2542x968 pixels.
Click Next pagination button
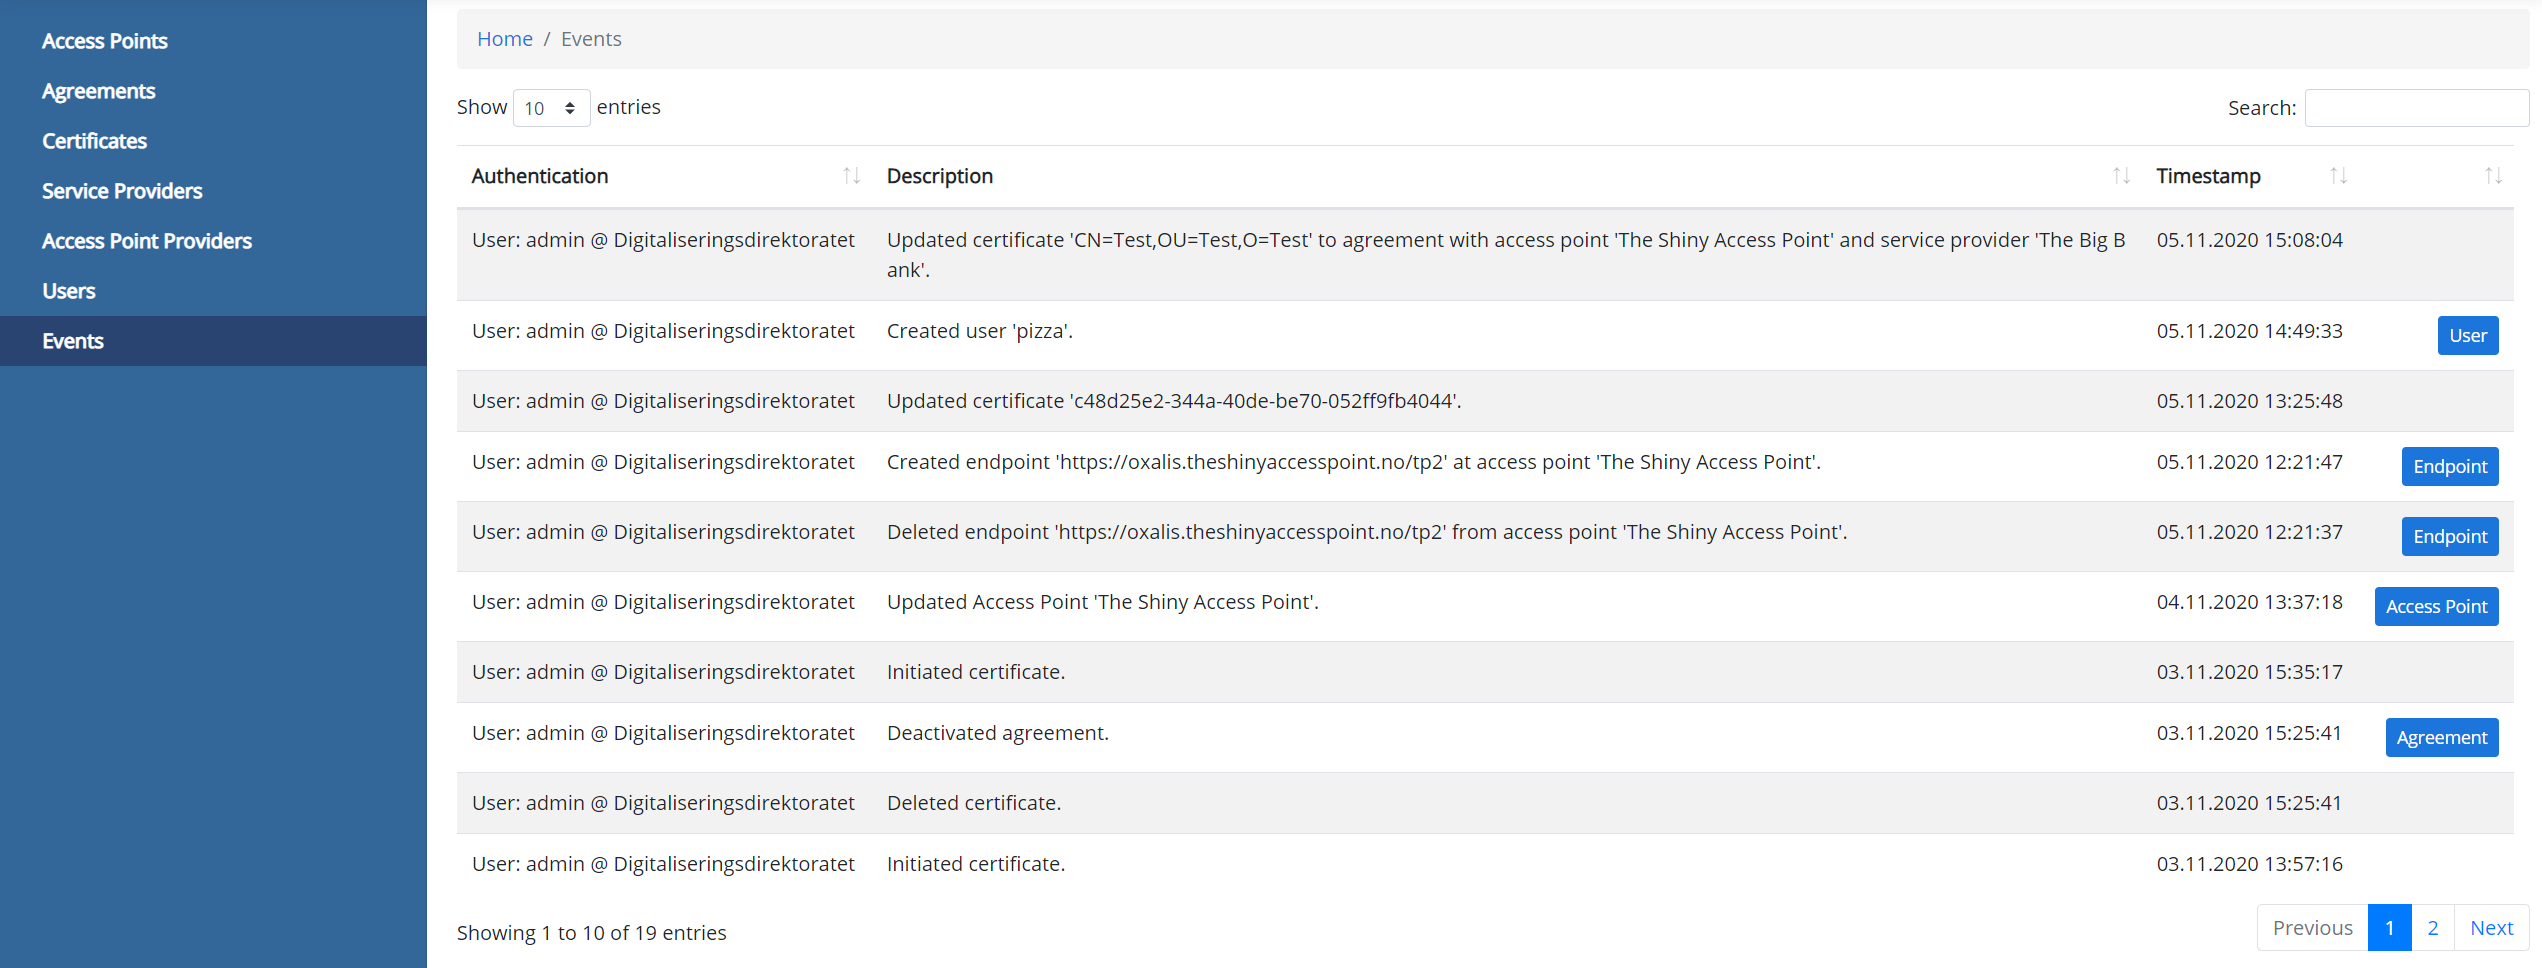[2490, 928]
